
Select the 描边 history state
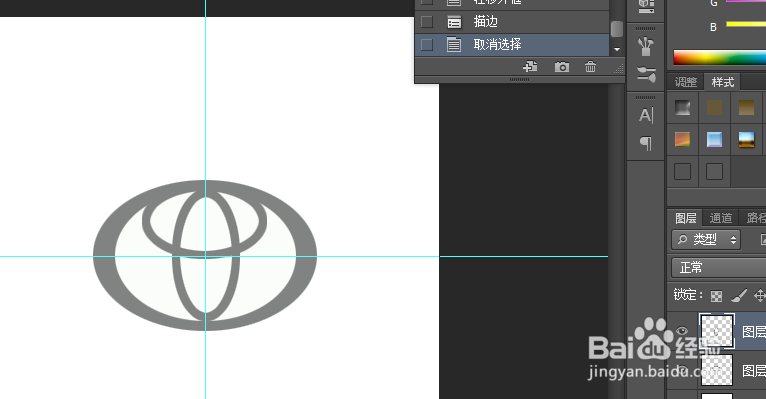(x=512, y=21)
